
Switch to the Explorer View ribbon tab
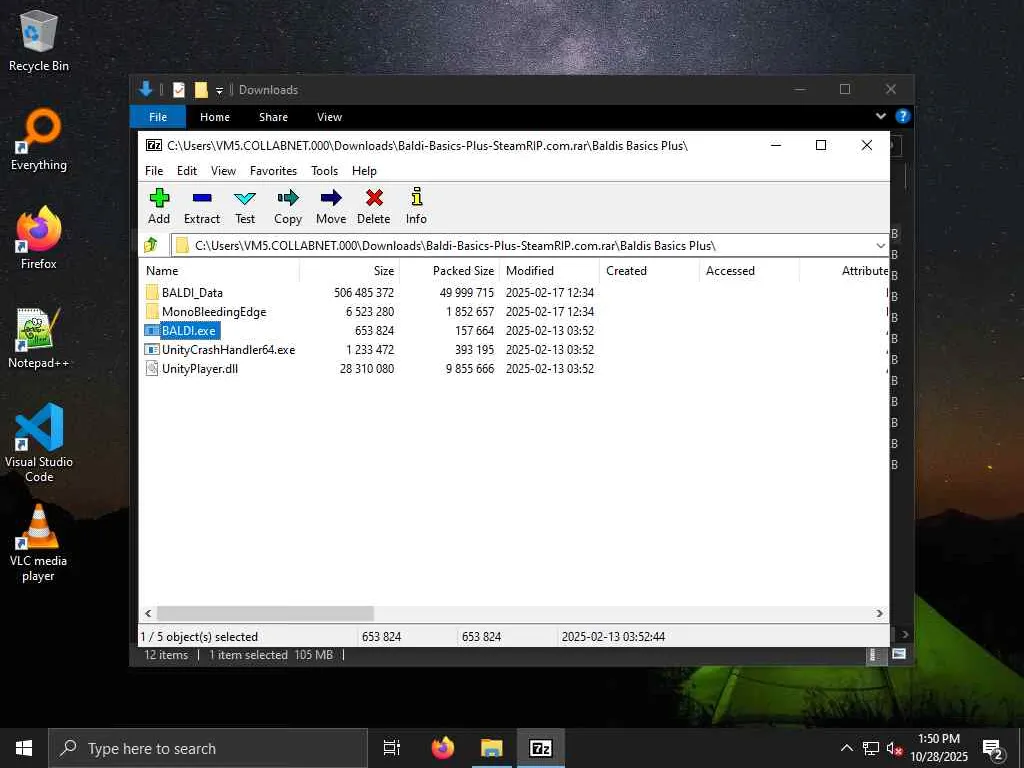coord(329,117)
